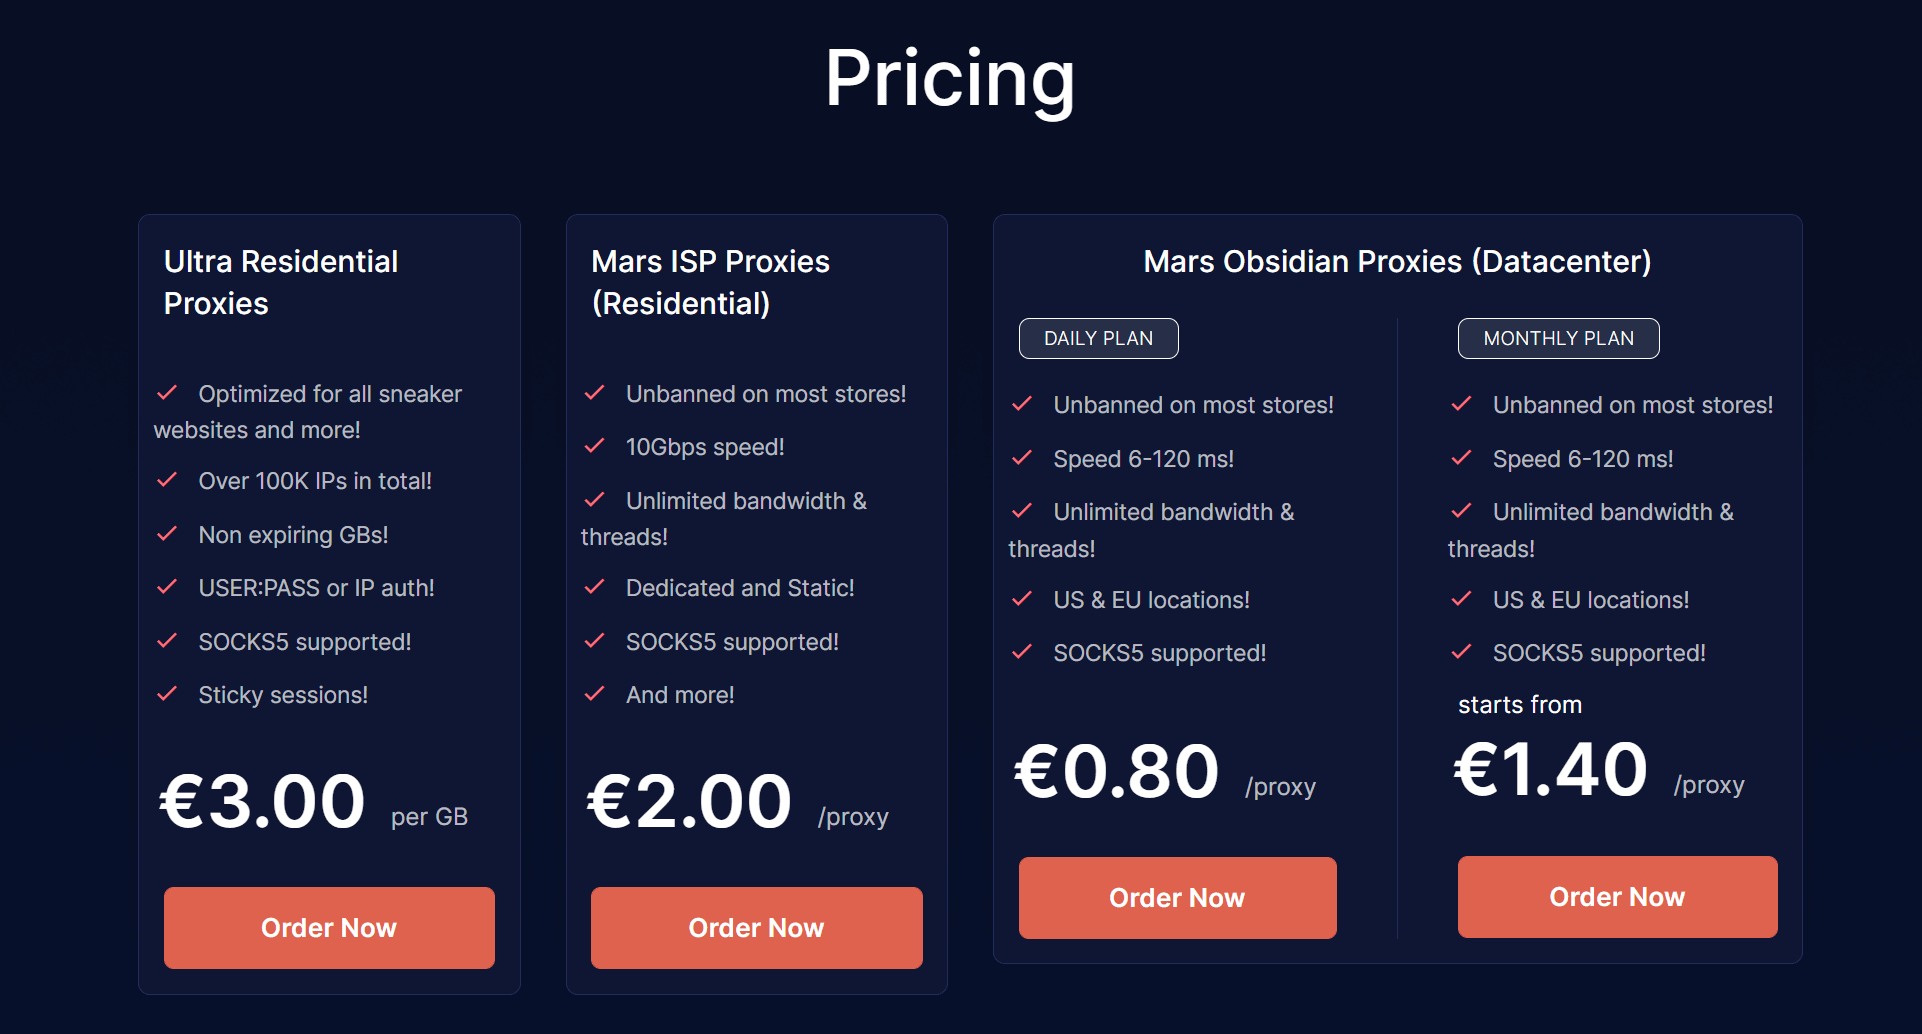Expand the Ultra Residential Proxies card title
Screen dimensions: 1922x1034
pyautogui.click(x=281, y=282)
